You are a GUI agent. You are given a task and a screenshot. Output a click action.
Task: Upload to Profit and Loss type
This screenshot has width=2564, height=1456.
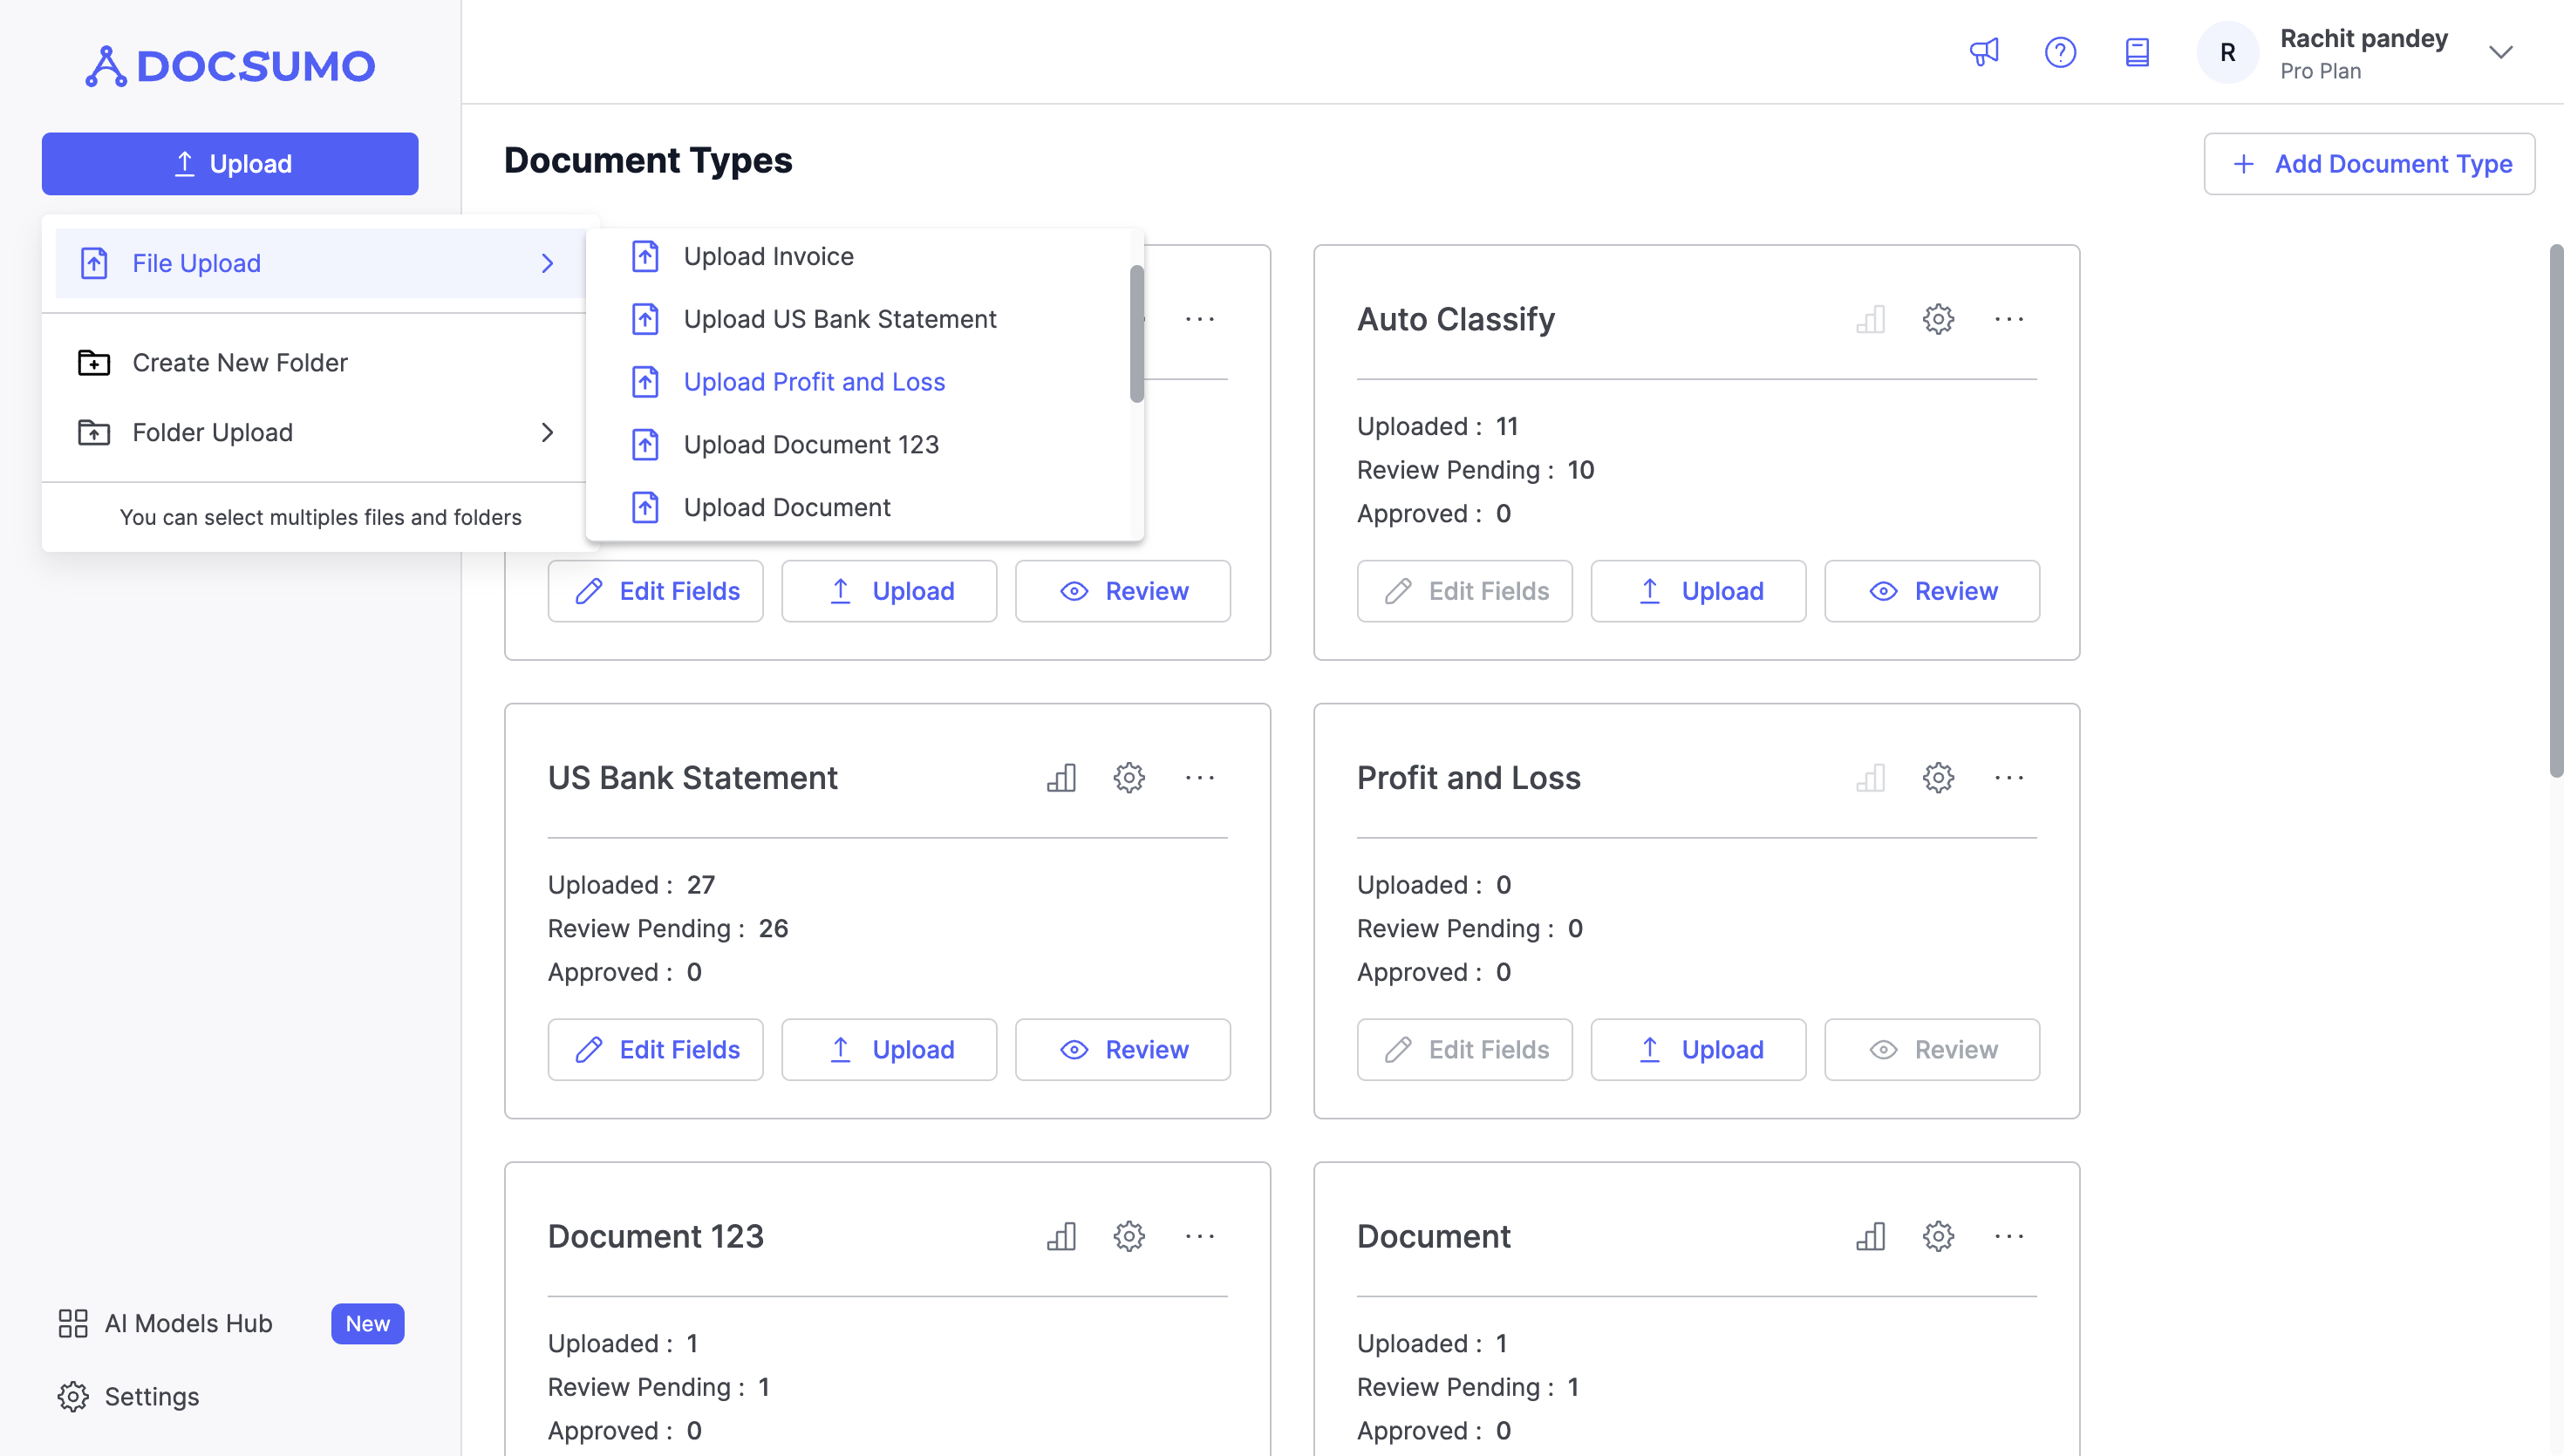pyautogui.click(x=1698, y=1050)
